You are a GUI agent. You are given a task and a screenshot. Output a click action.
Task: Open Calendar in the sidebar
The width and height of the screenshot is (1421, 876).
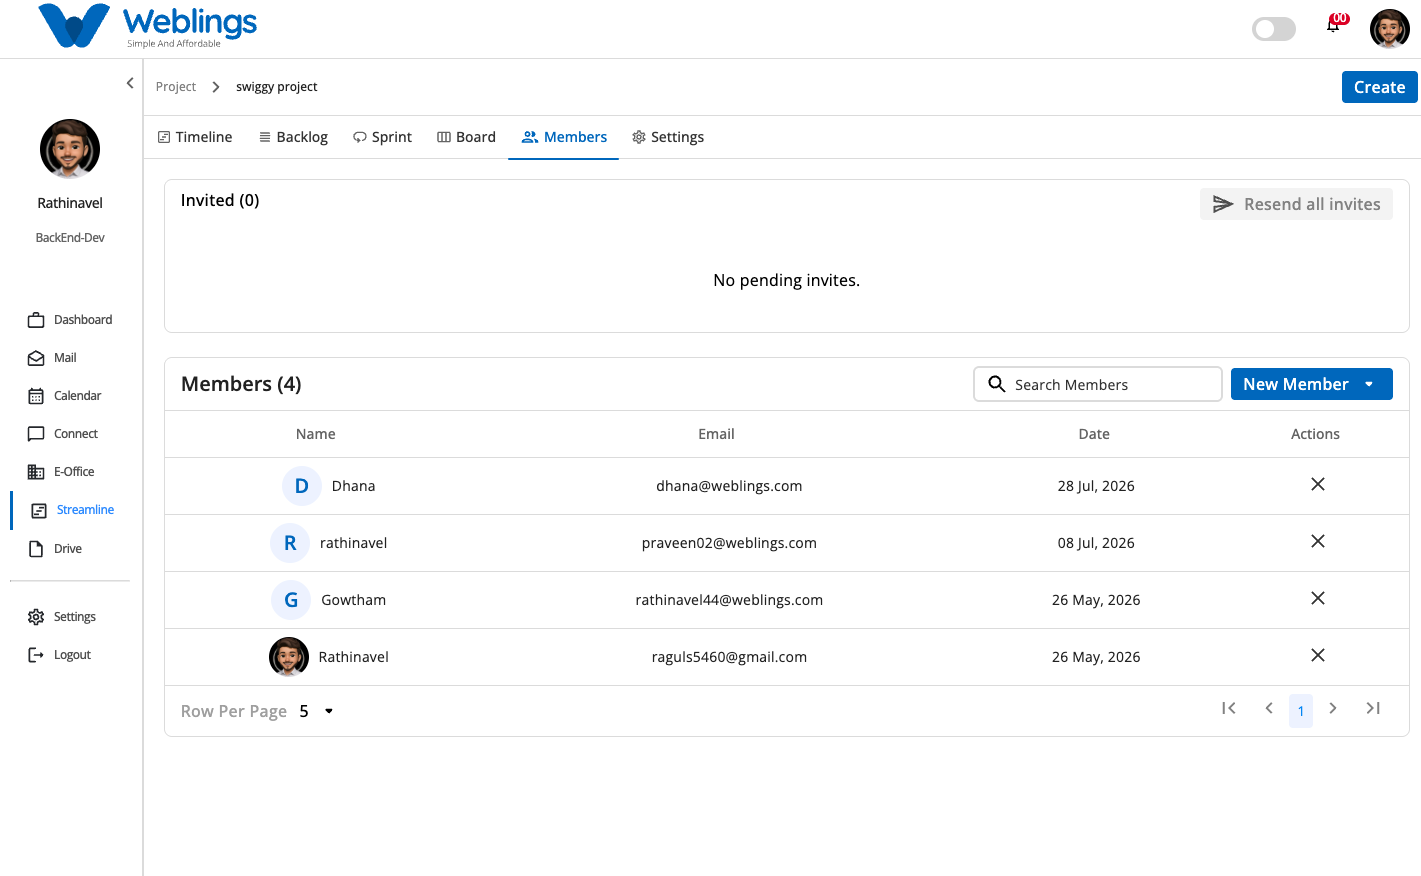coord(65,396)
